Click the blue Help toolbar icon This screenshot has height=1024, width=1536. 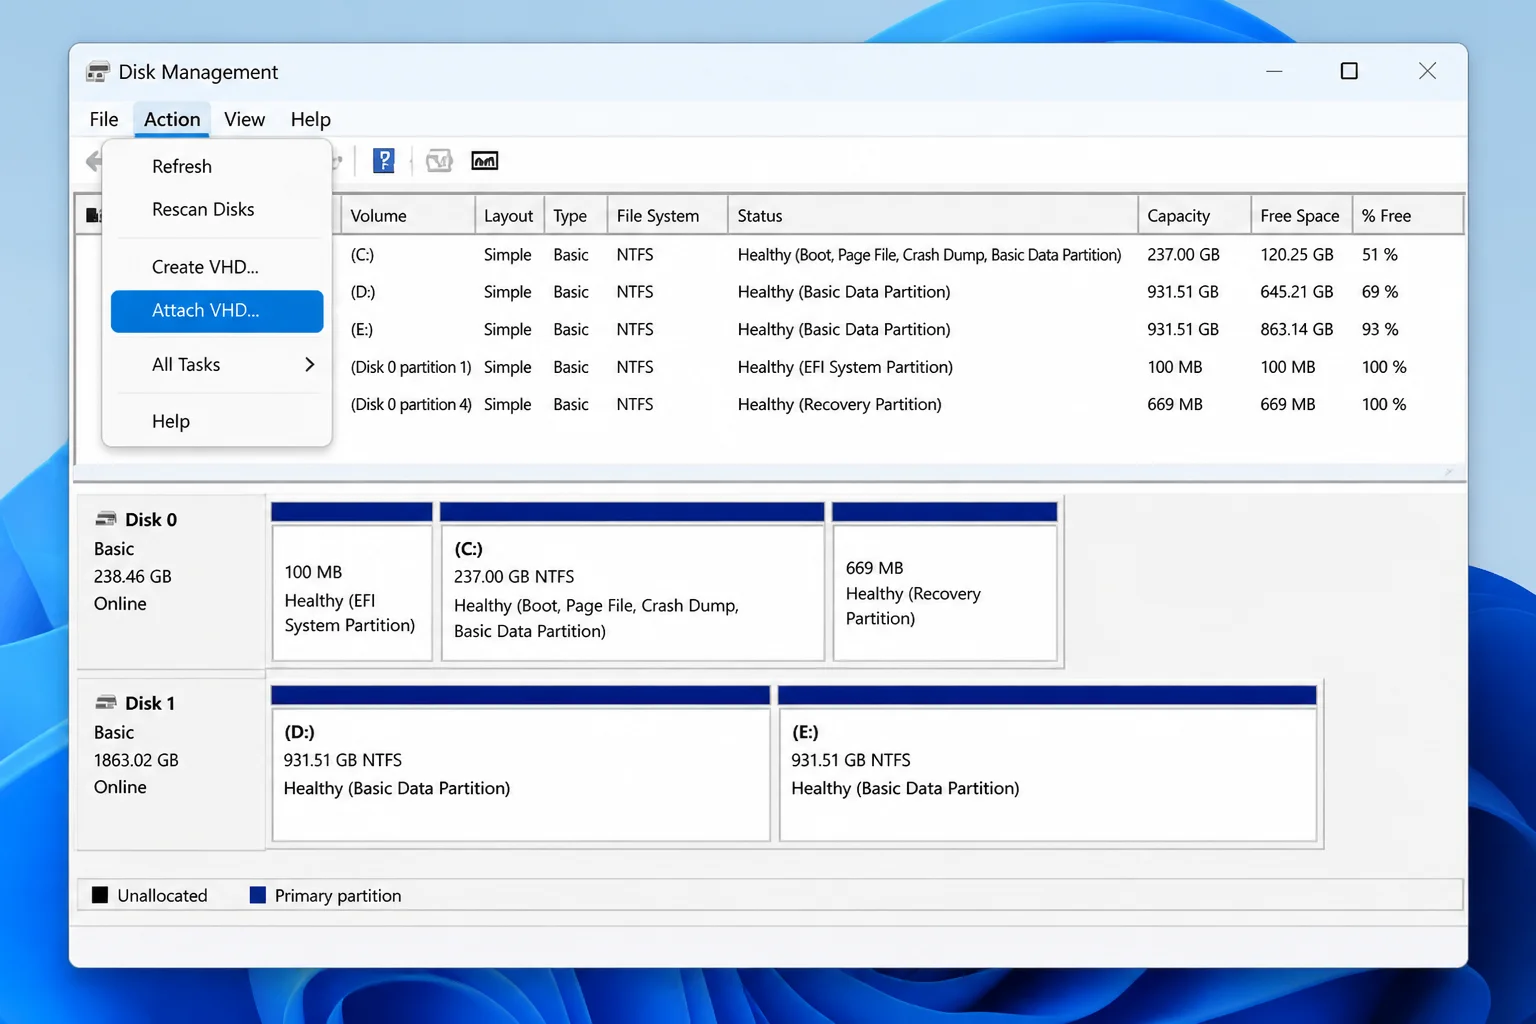pyautogui.click(x=384, y=161)
